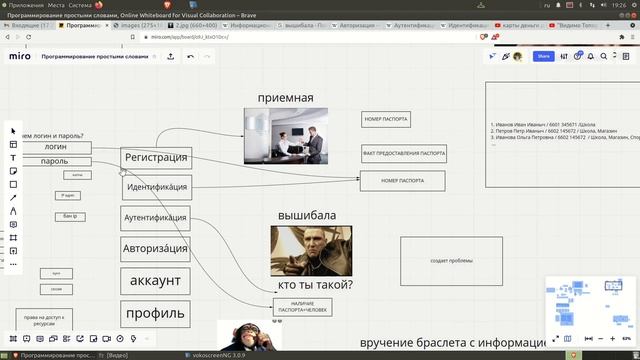Open the user avatar menu

point(518,56)
